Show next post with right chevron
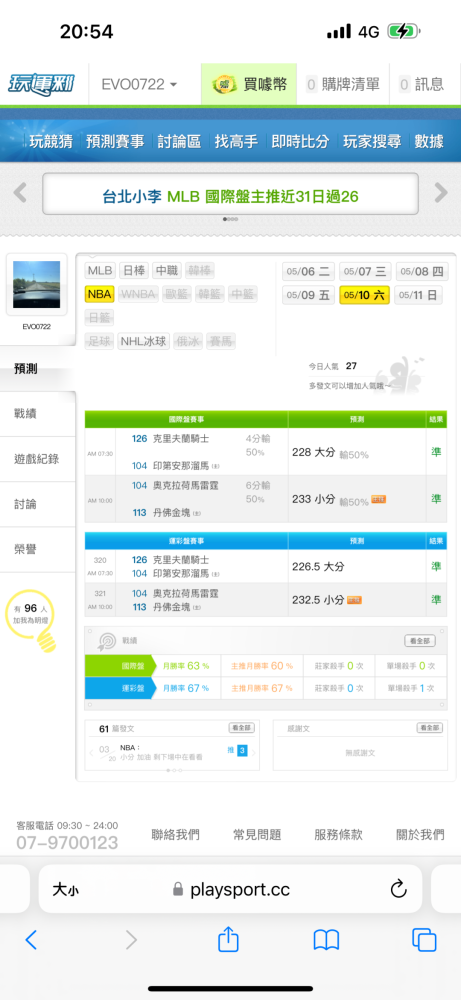 pos(253,753)
